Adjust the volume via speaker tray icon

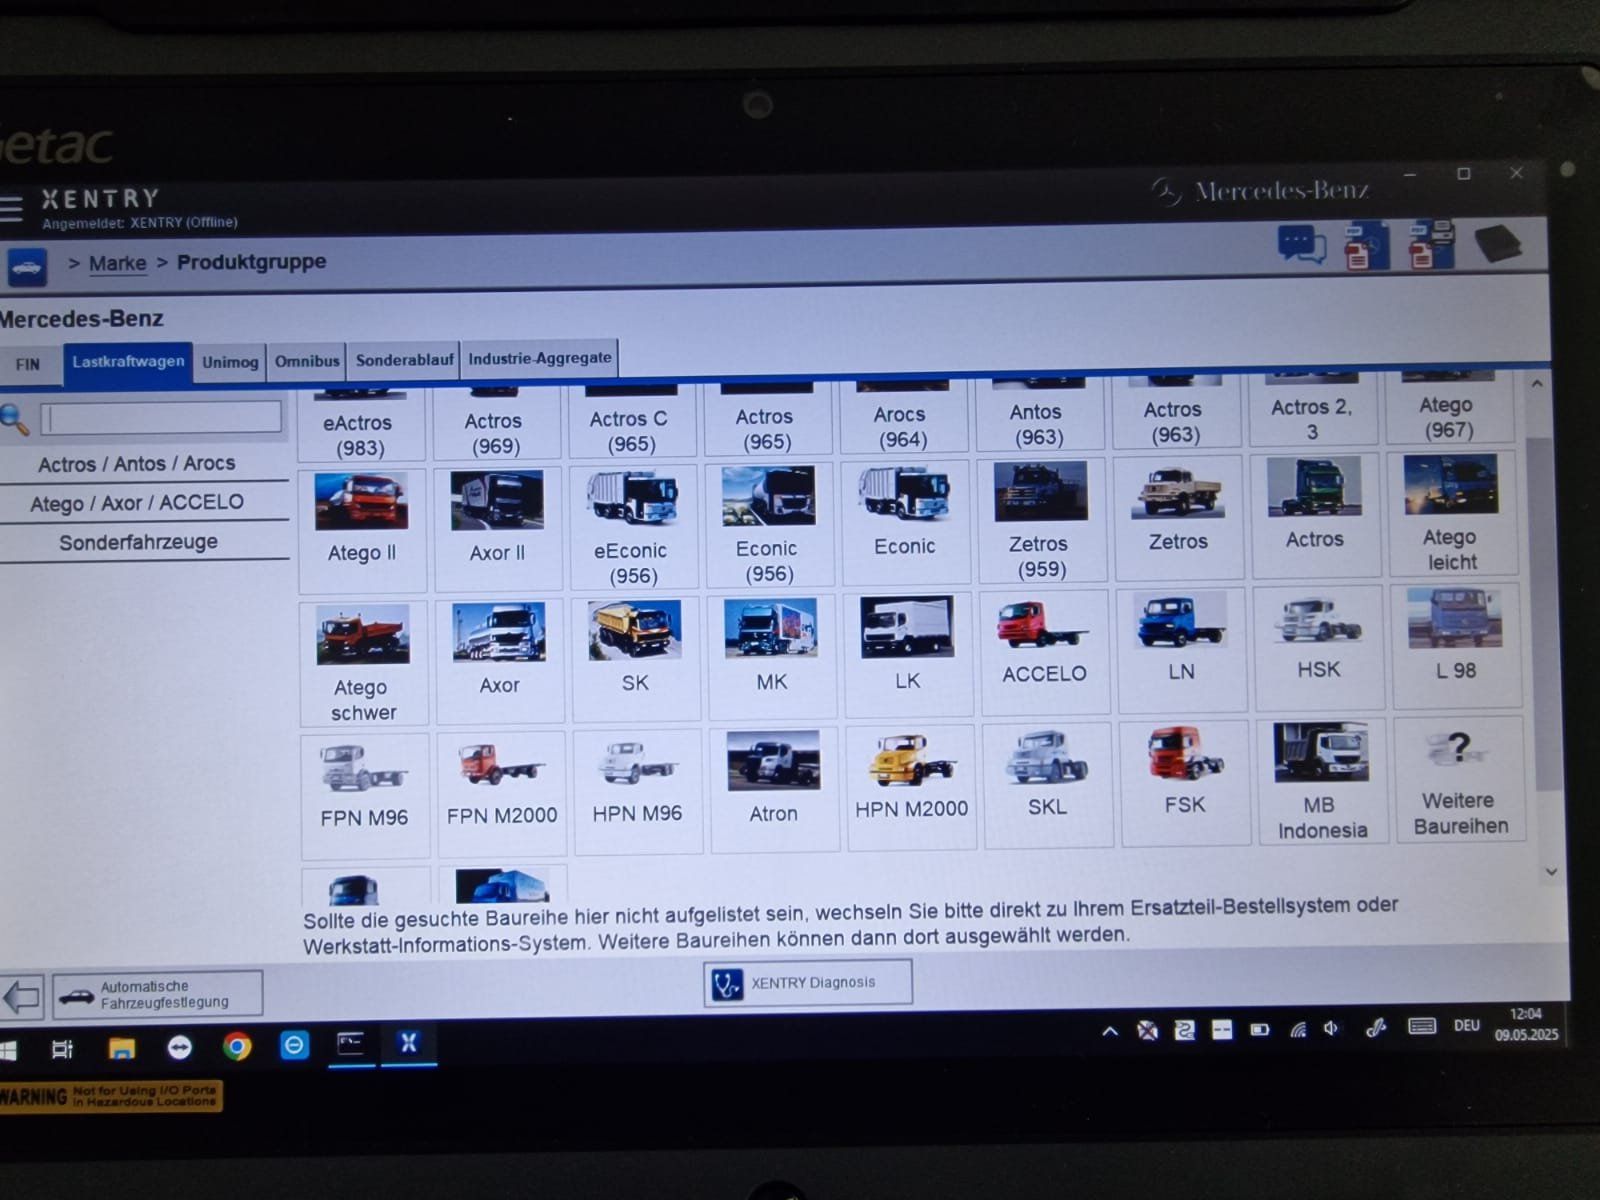[1330, 1027]
